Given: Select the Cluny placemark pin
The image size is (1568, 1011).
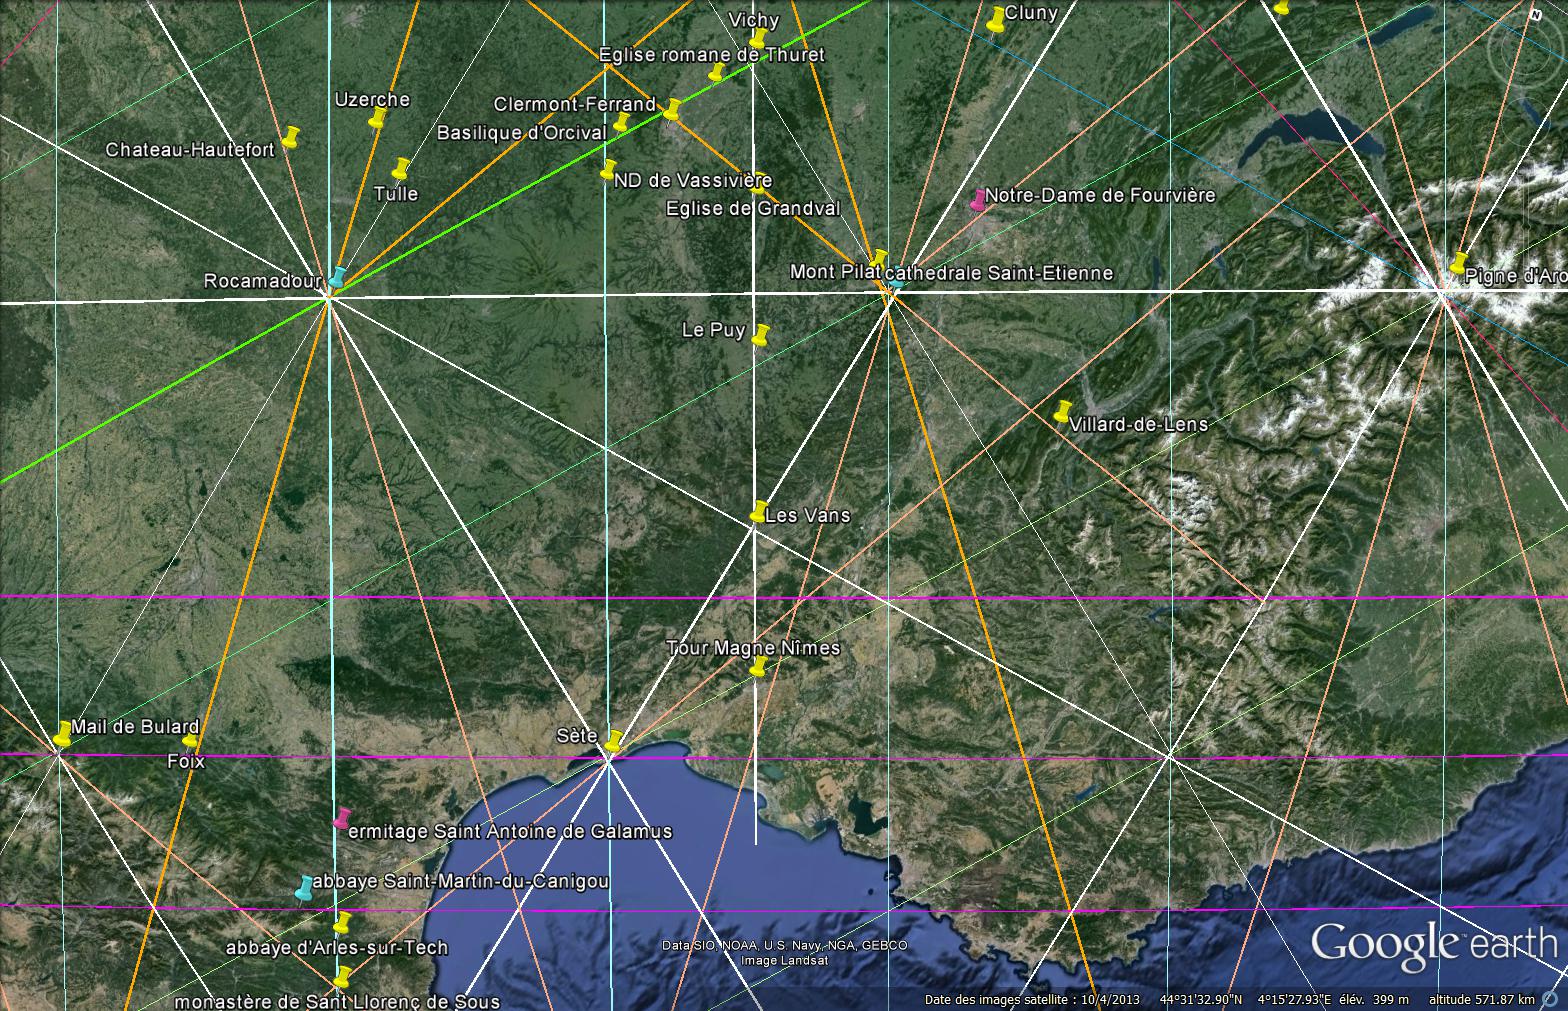Looking at the screenshot, I should [x=996, y=18].
